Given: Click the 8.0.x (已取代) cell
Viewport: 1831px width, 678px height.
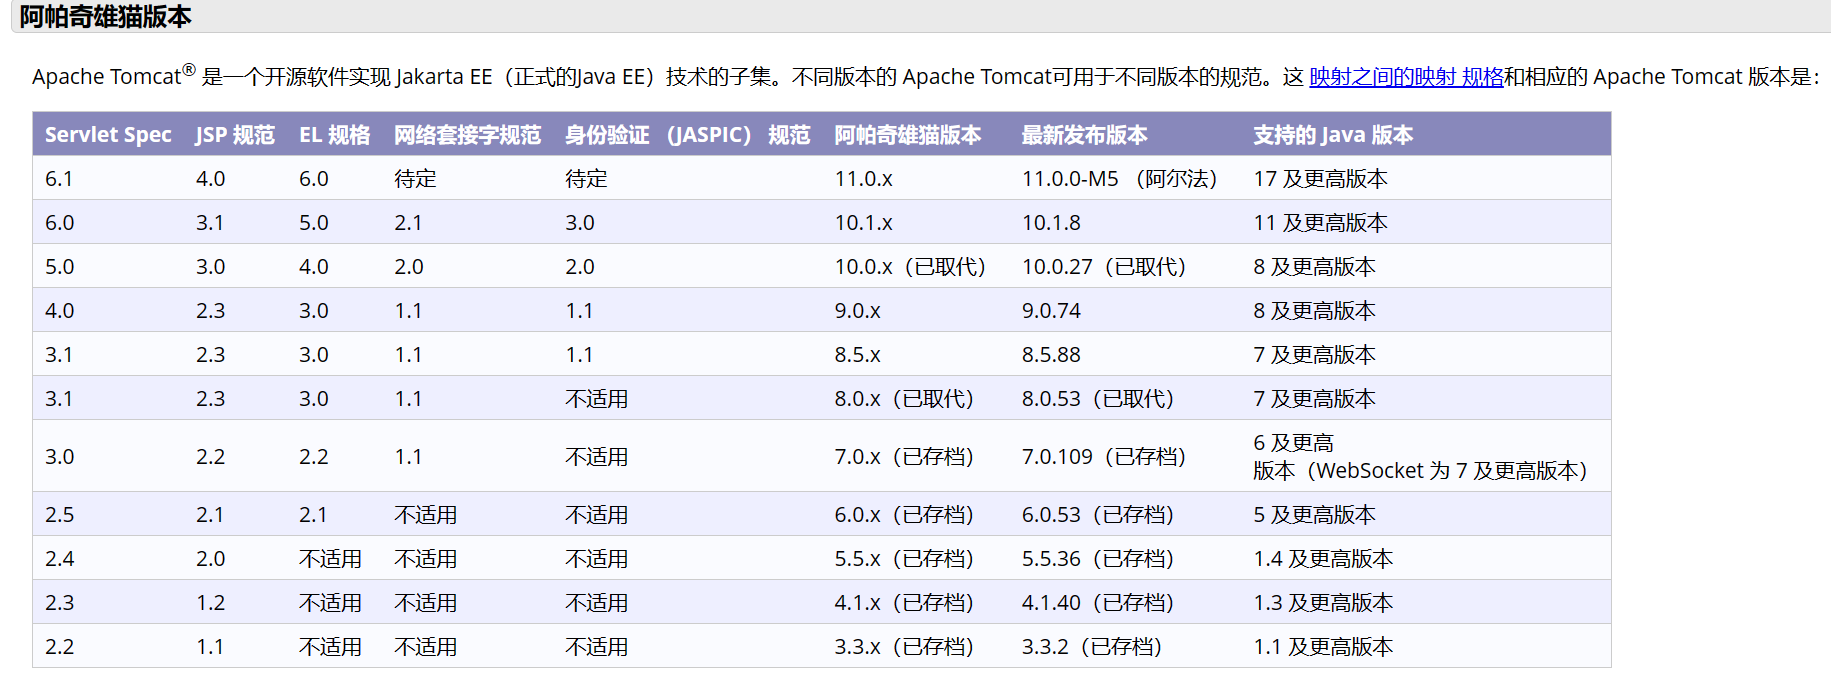Looking at the screenshot, I should (x=904, y=399).
